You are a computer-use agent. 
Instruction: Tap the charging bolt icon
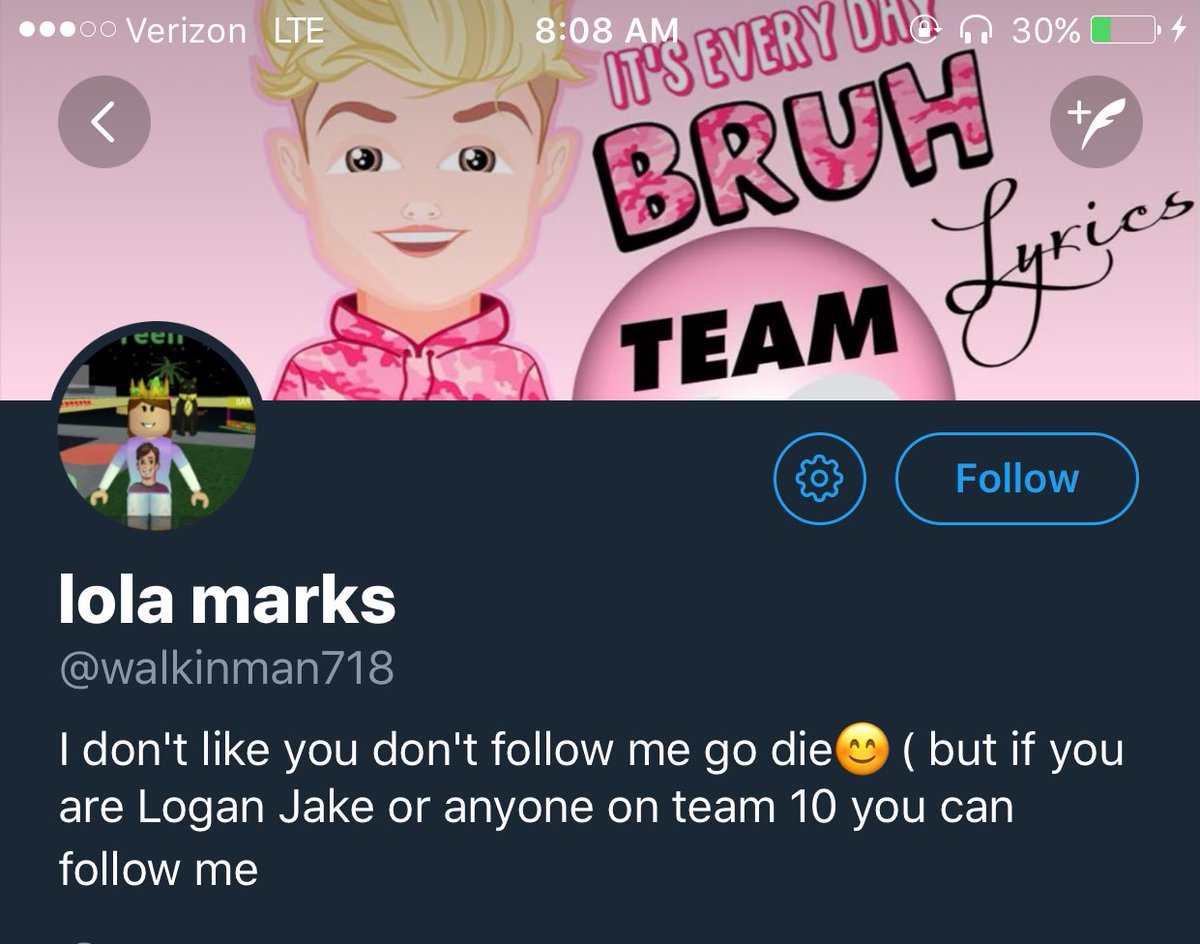(x=1177, y=31)
